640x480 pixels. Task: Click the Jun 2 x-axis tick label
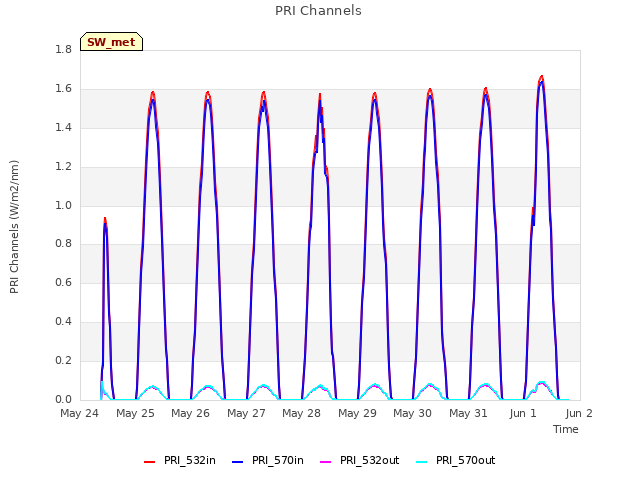click(579, 413)
